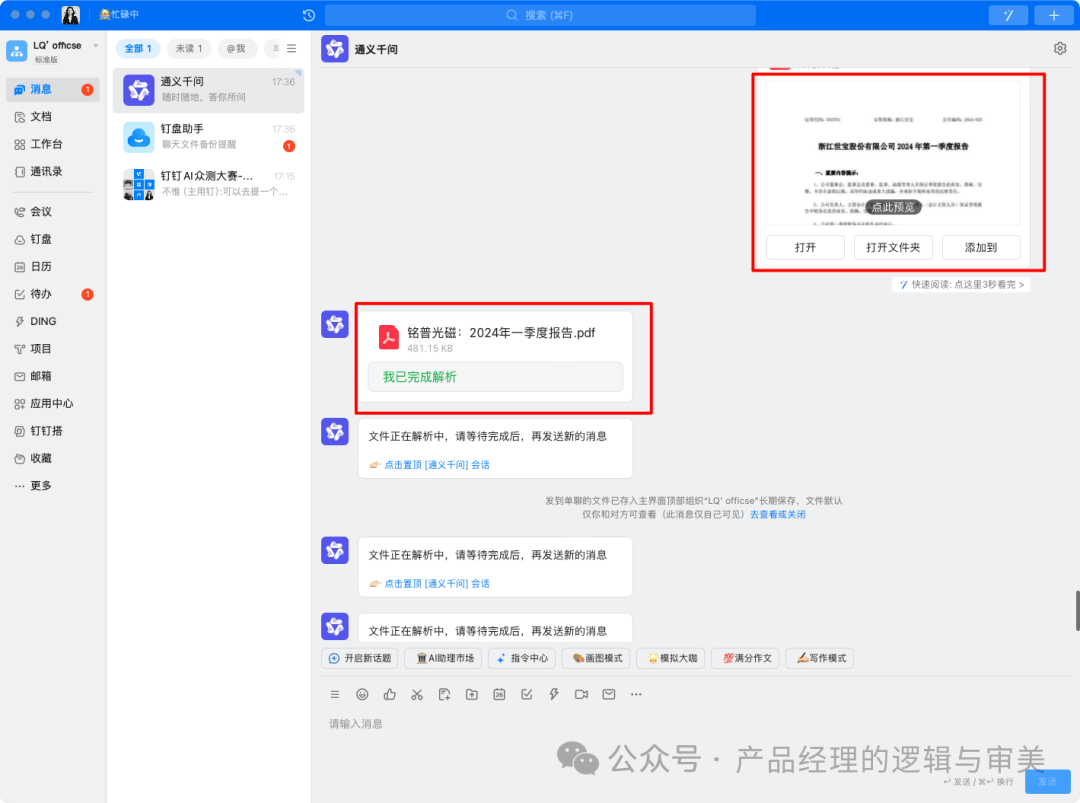This screenshot has width=1080, height=803.
Task: Click the chat scrollbar thumb
Action: point(1077,610)
